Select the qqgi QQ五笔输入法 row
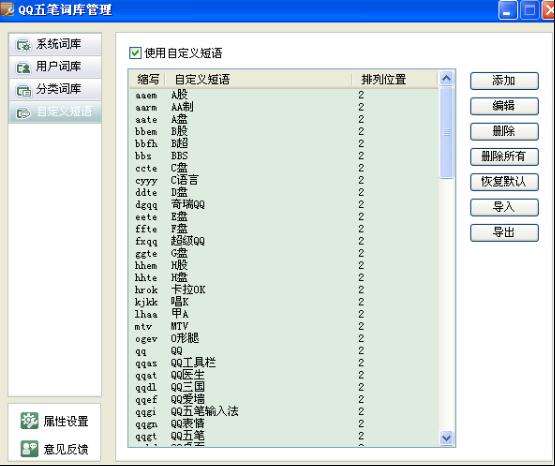The height and width of the screenshot is (466, 555). tap(283, 412)
